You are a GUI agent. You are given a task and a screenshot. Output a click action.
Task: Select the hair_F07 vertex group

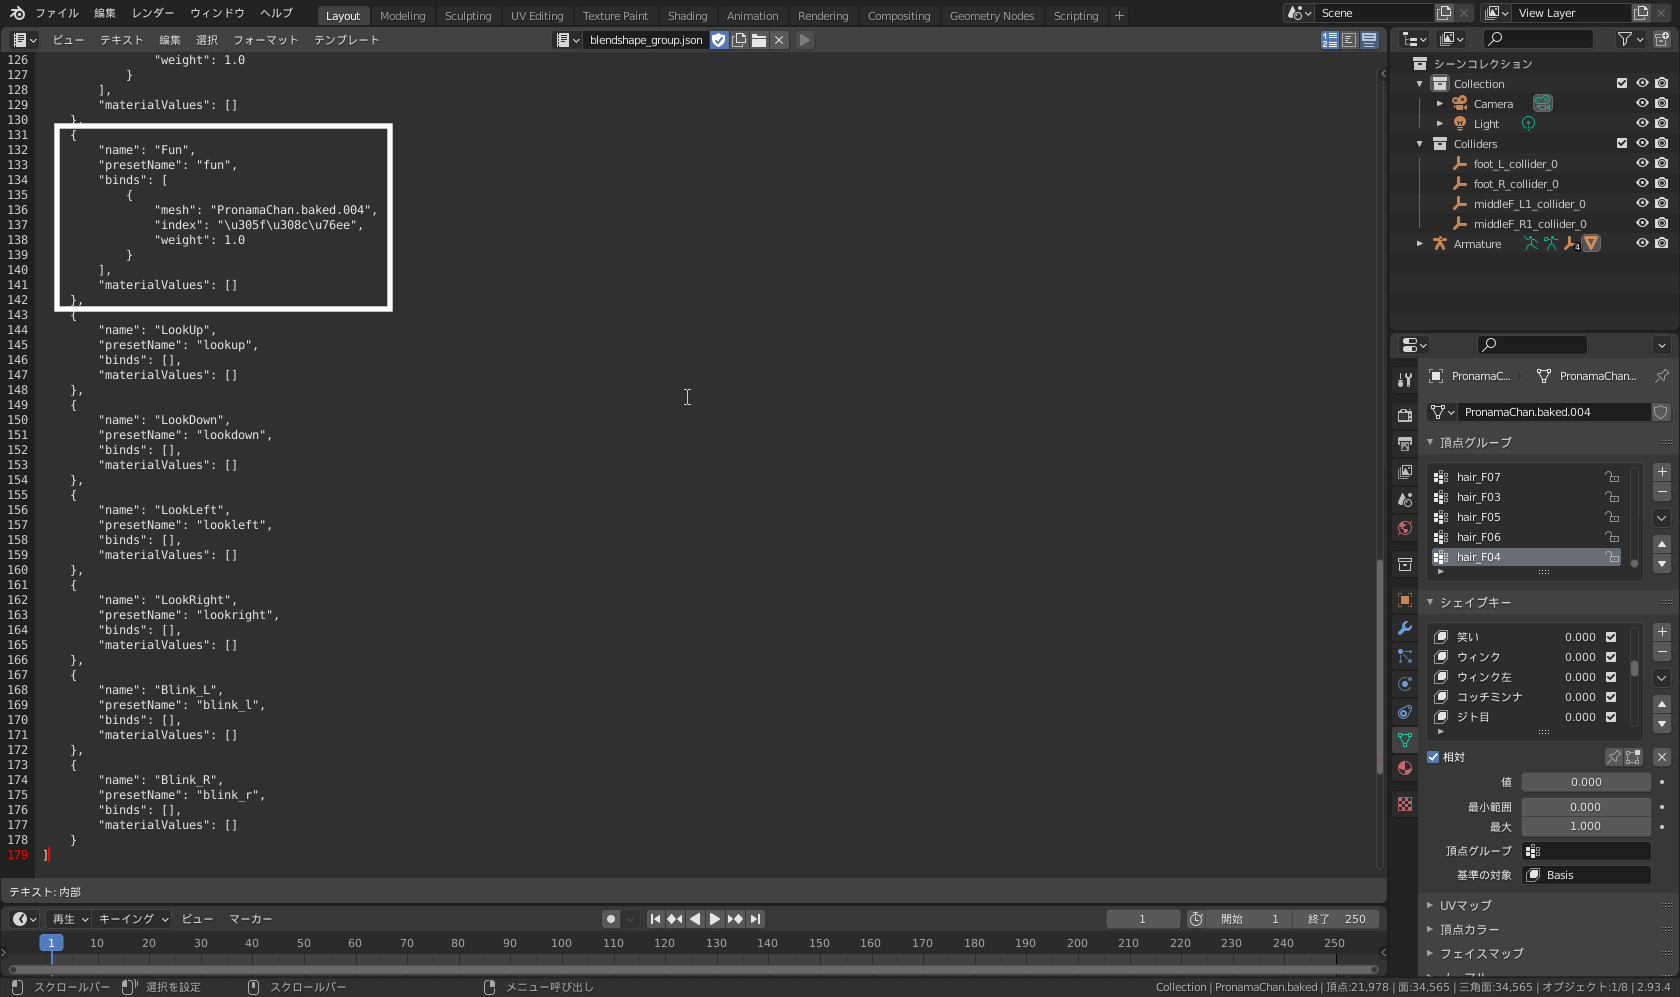1527,477
